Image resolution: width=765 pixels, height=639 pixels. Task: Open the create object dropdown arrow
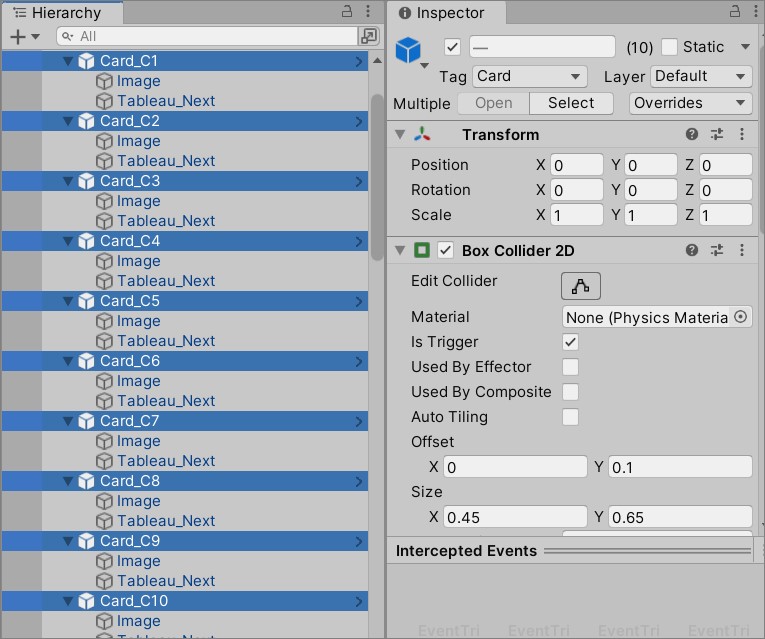pyautogui.click(x=35, y=37)
